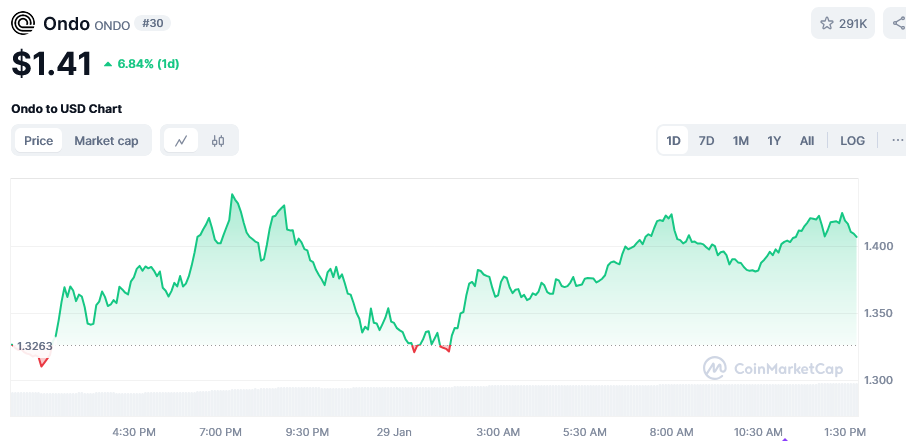906x441 pixels.
Task: Click the 8:00 AM x-axis label
Action: point(671,432)
